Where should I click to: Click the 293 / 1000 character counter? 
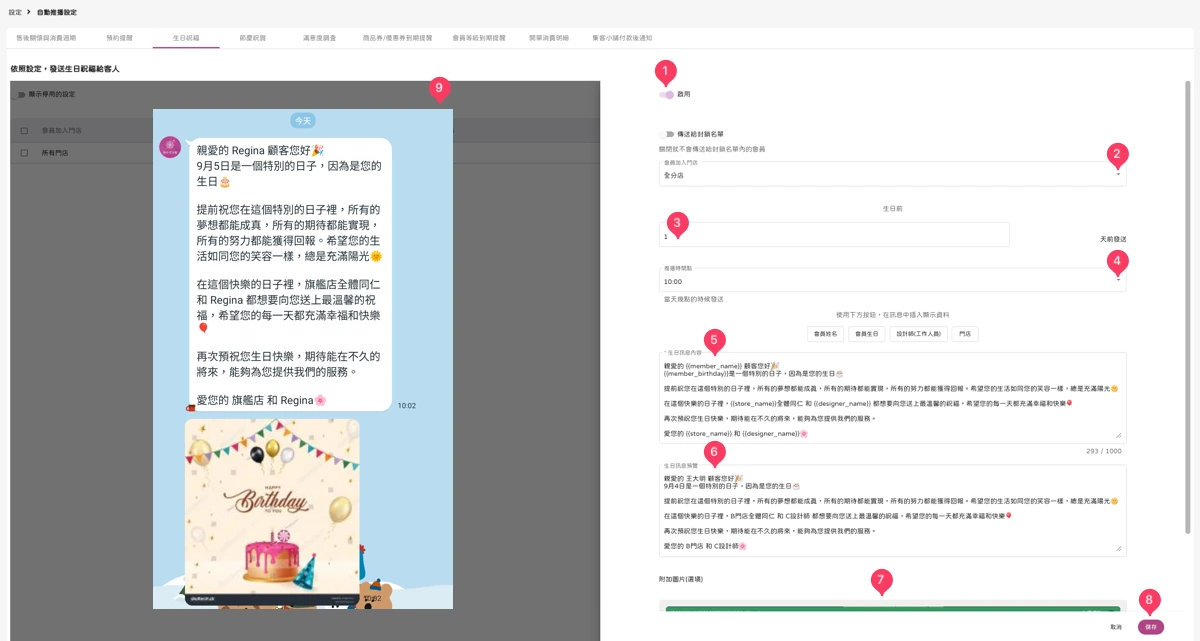point(1104,451)
